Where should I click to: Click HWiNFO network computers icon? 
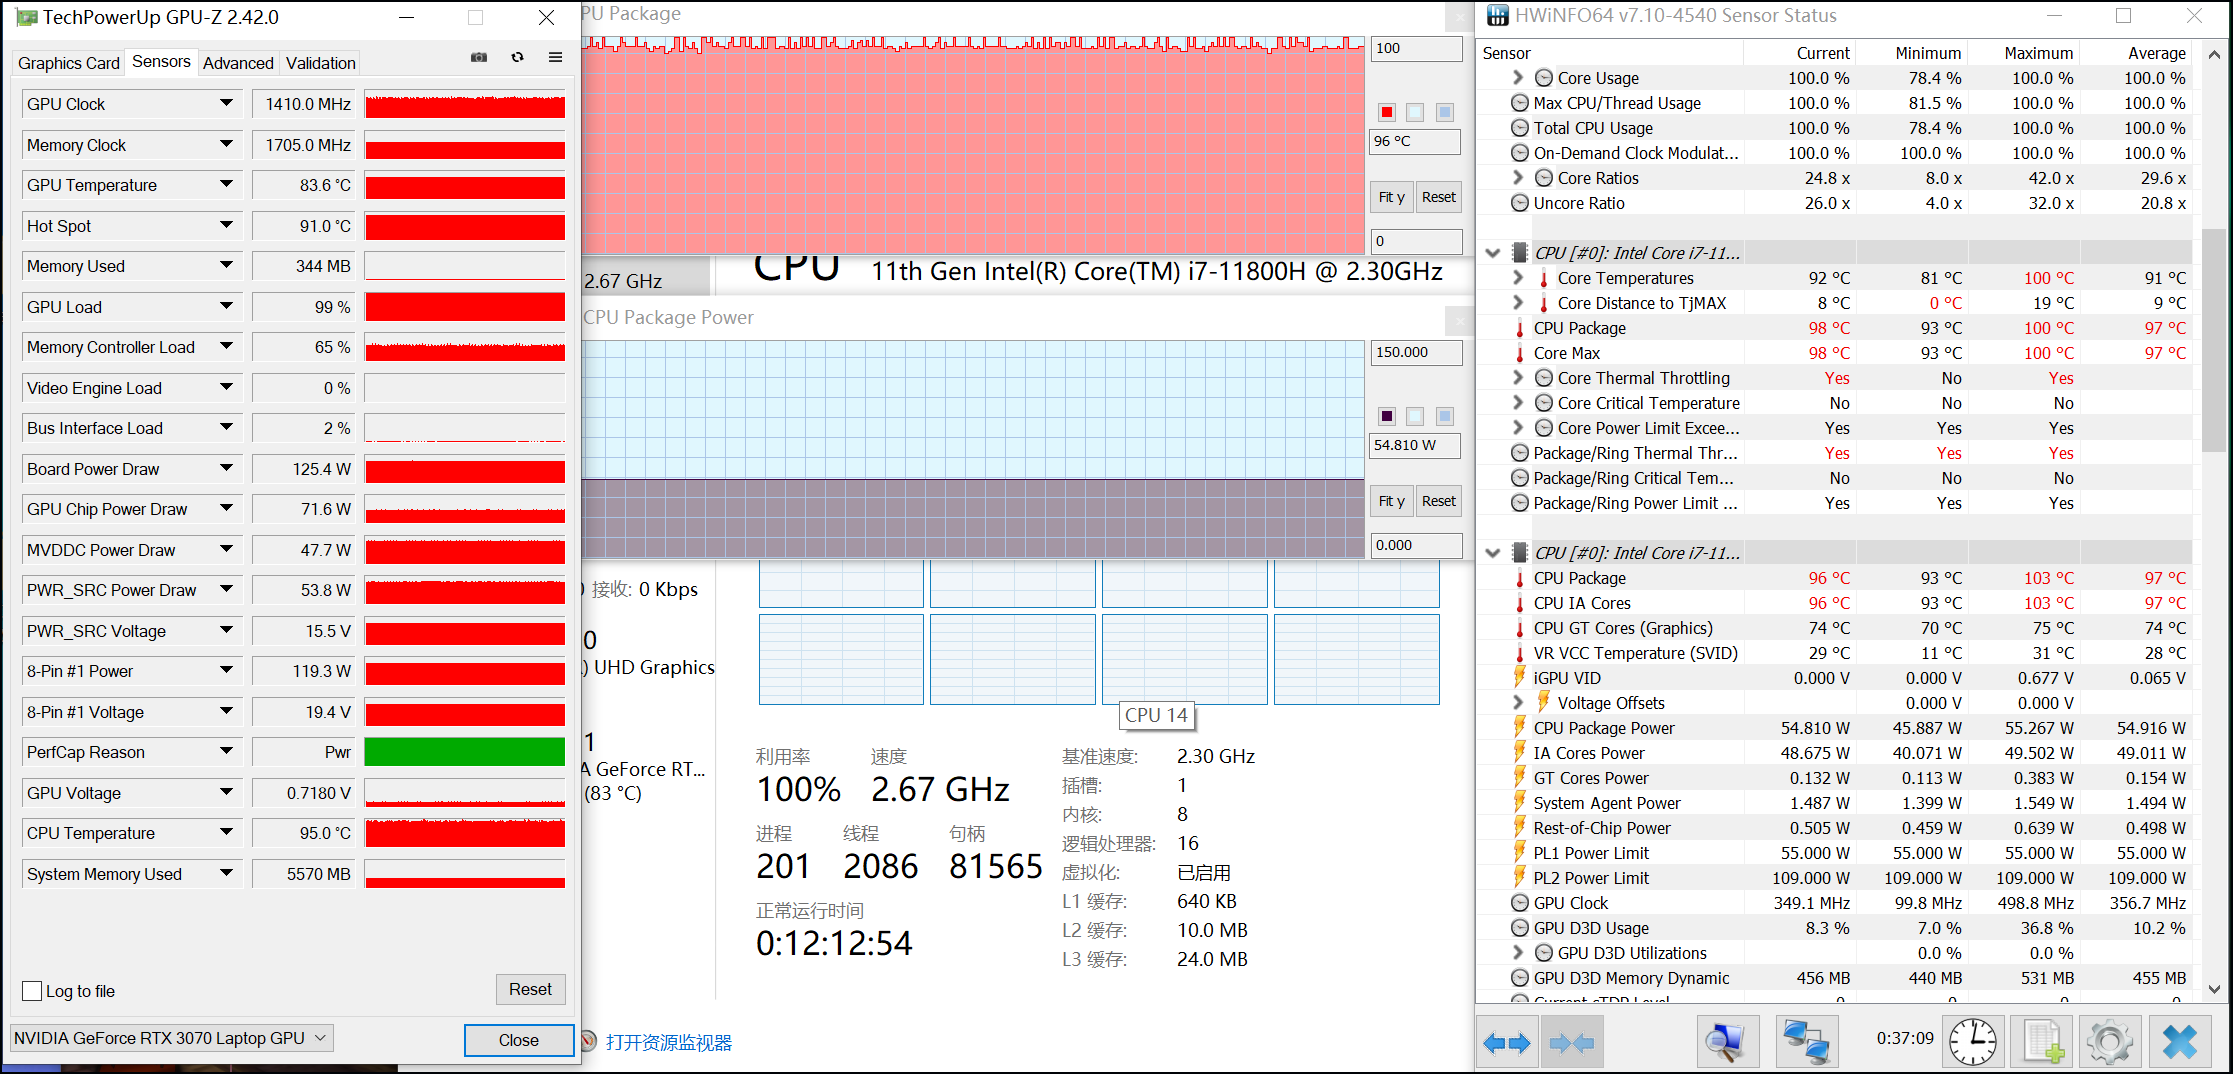(x=1806, y=1043)
